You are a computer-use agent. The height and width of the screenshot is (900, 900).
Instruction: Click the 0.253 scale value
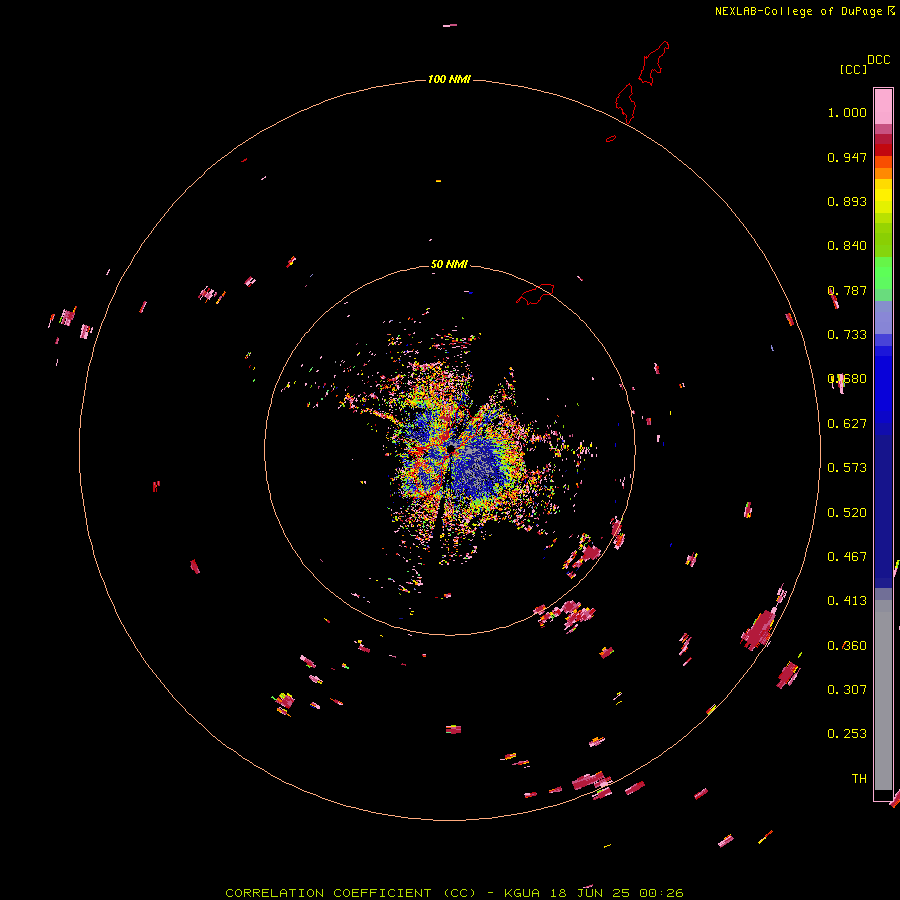click(x=847, y=734)
